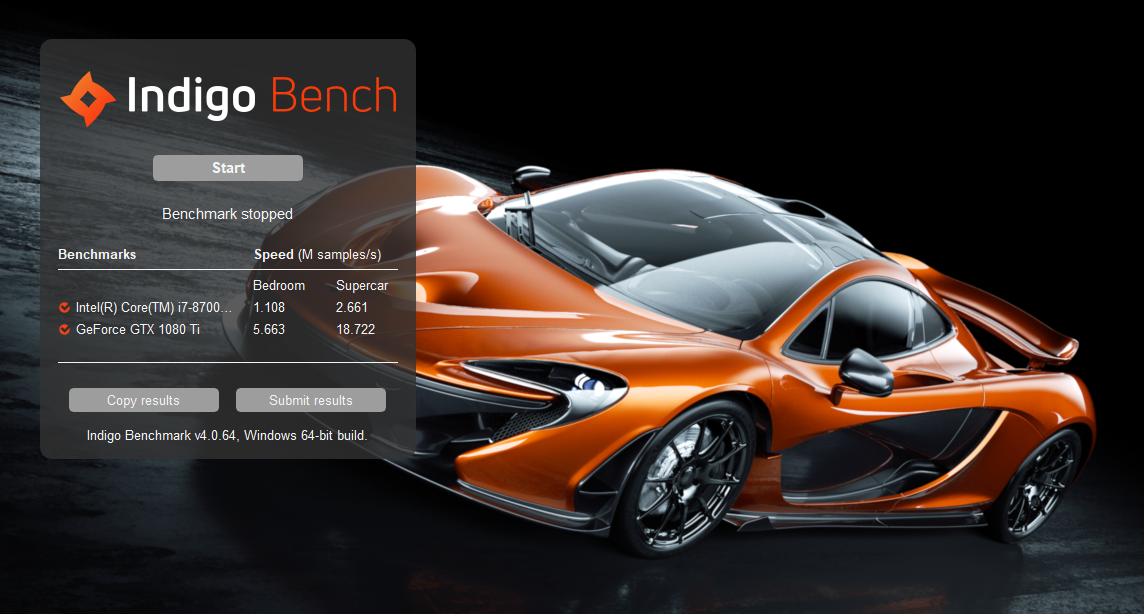Toggle the Intel Core i7-8700 device checkbox

(64, 308)
